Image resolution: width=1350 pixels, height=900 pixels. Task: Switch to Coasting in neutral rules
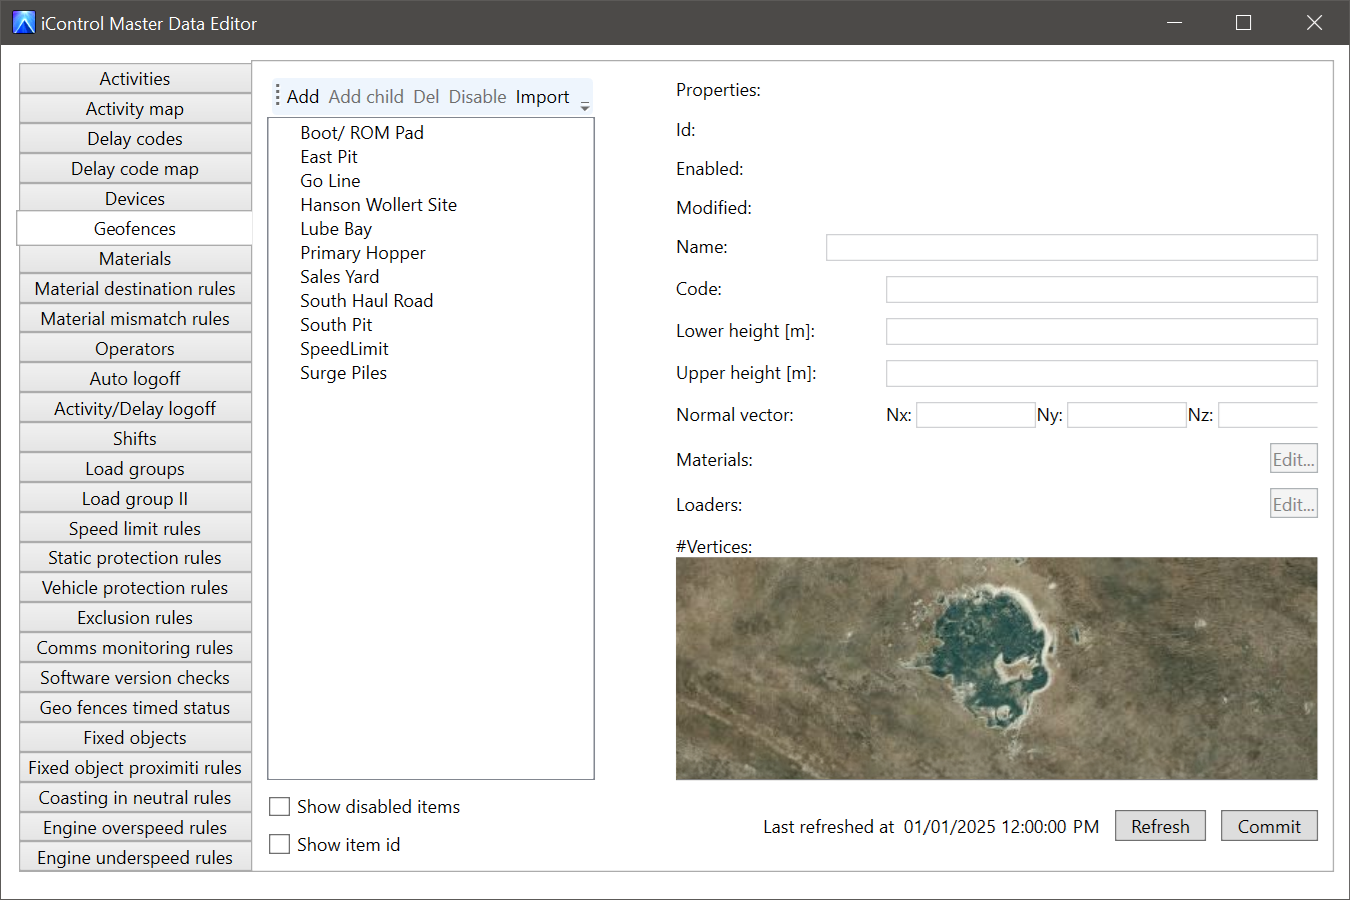pyautogui.click(x=135, y=798)
